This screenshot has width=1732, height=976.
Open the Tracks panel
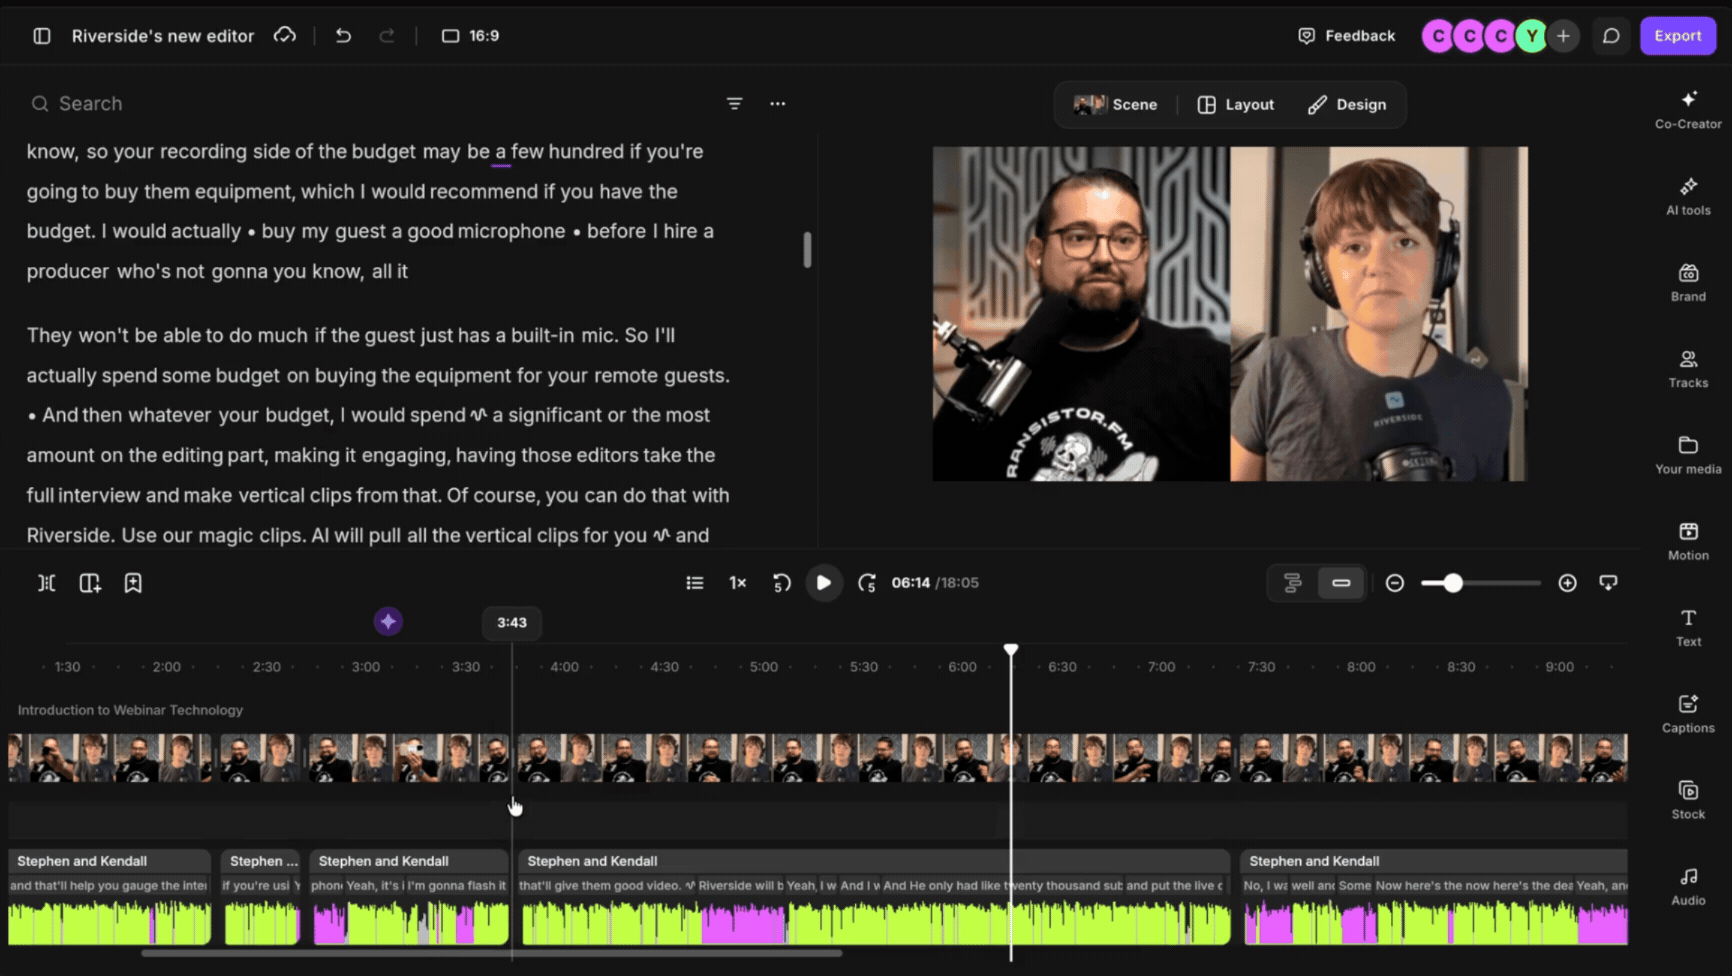pyautogui.click(x=1688, y=368)
